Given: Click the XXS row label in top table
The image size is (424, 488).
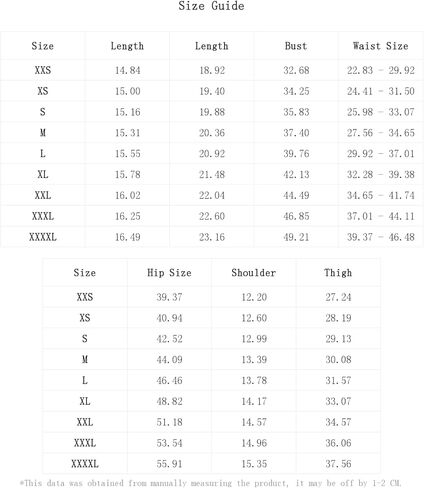Looking at the screenshot, I should coord(43,70).
